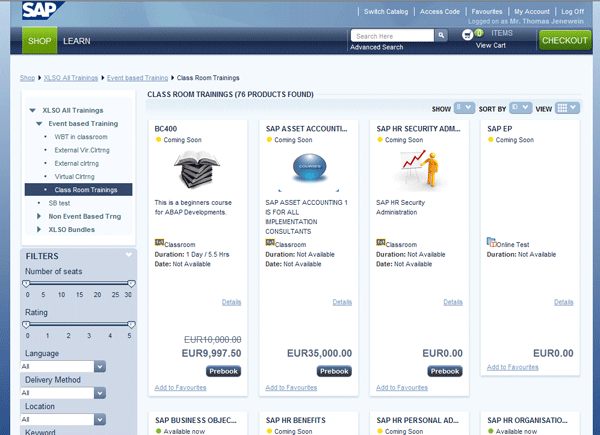Click the Rating slider right handle
The image size is (600, 435).
pos(131,325)
